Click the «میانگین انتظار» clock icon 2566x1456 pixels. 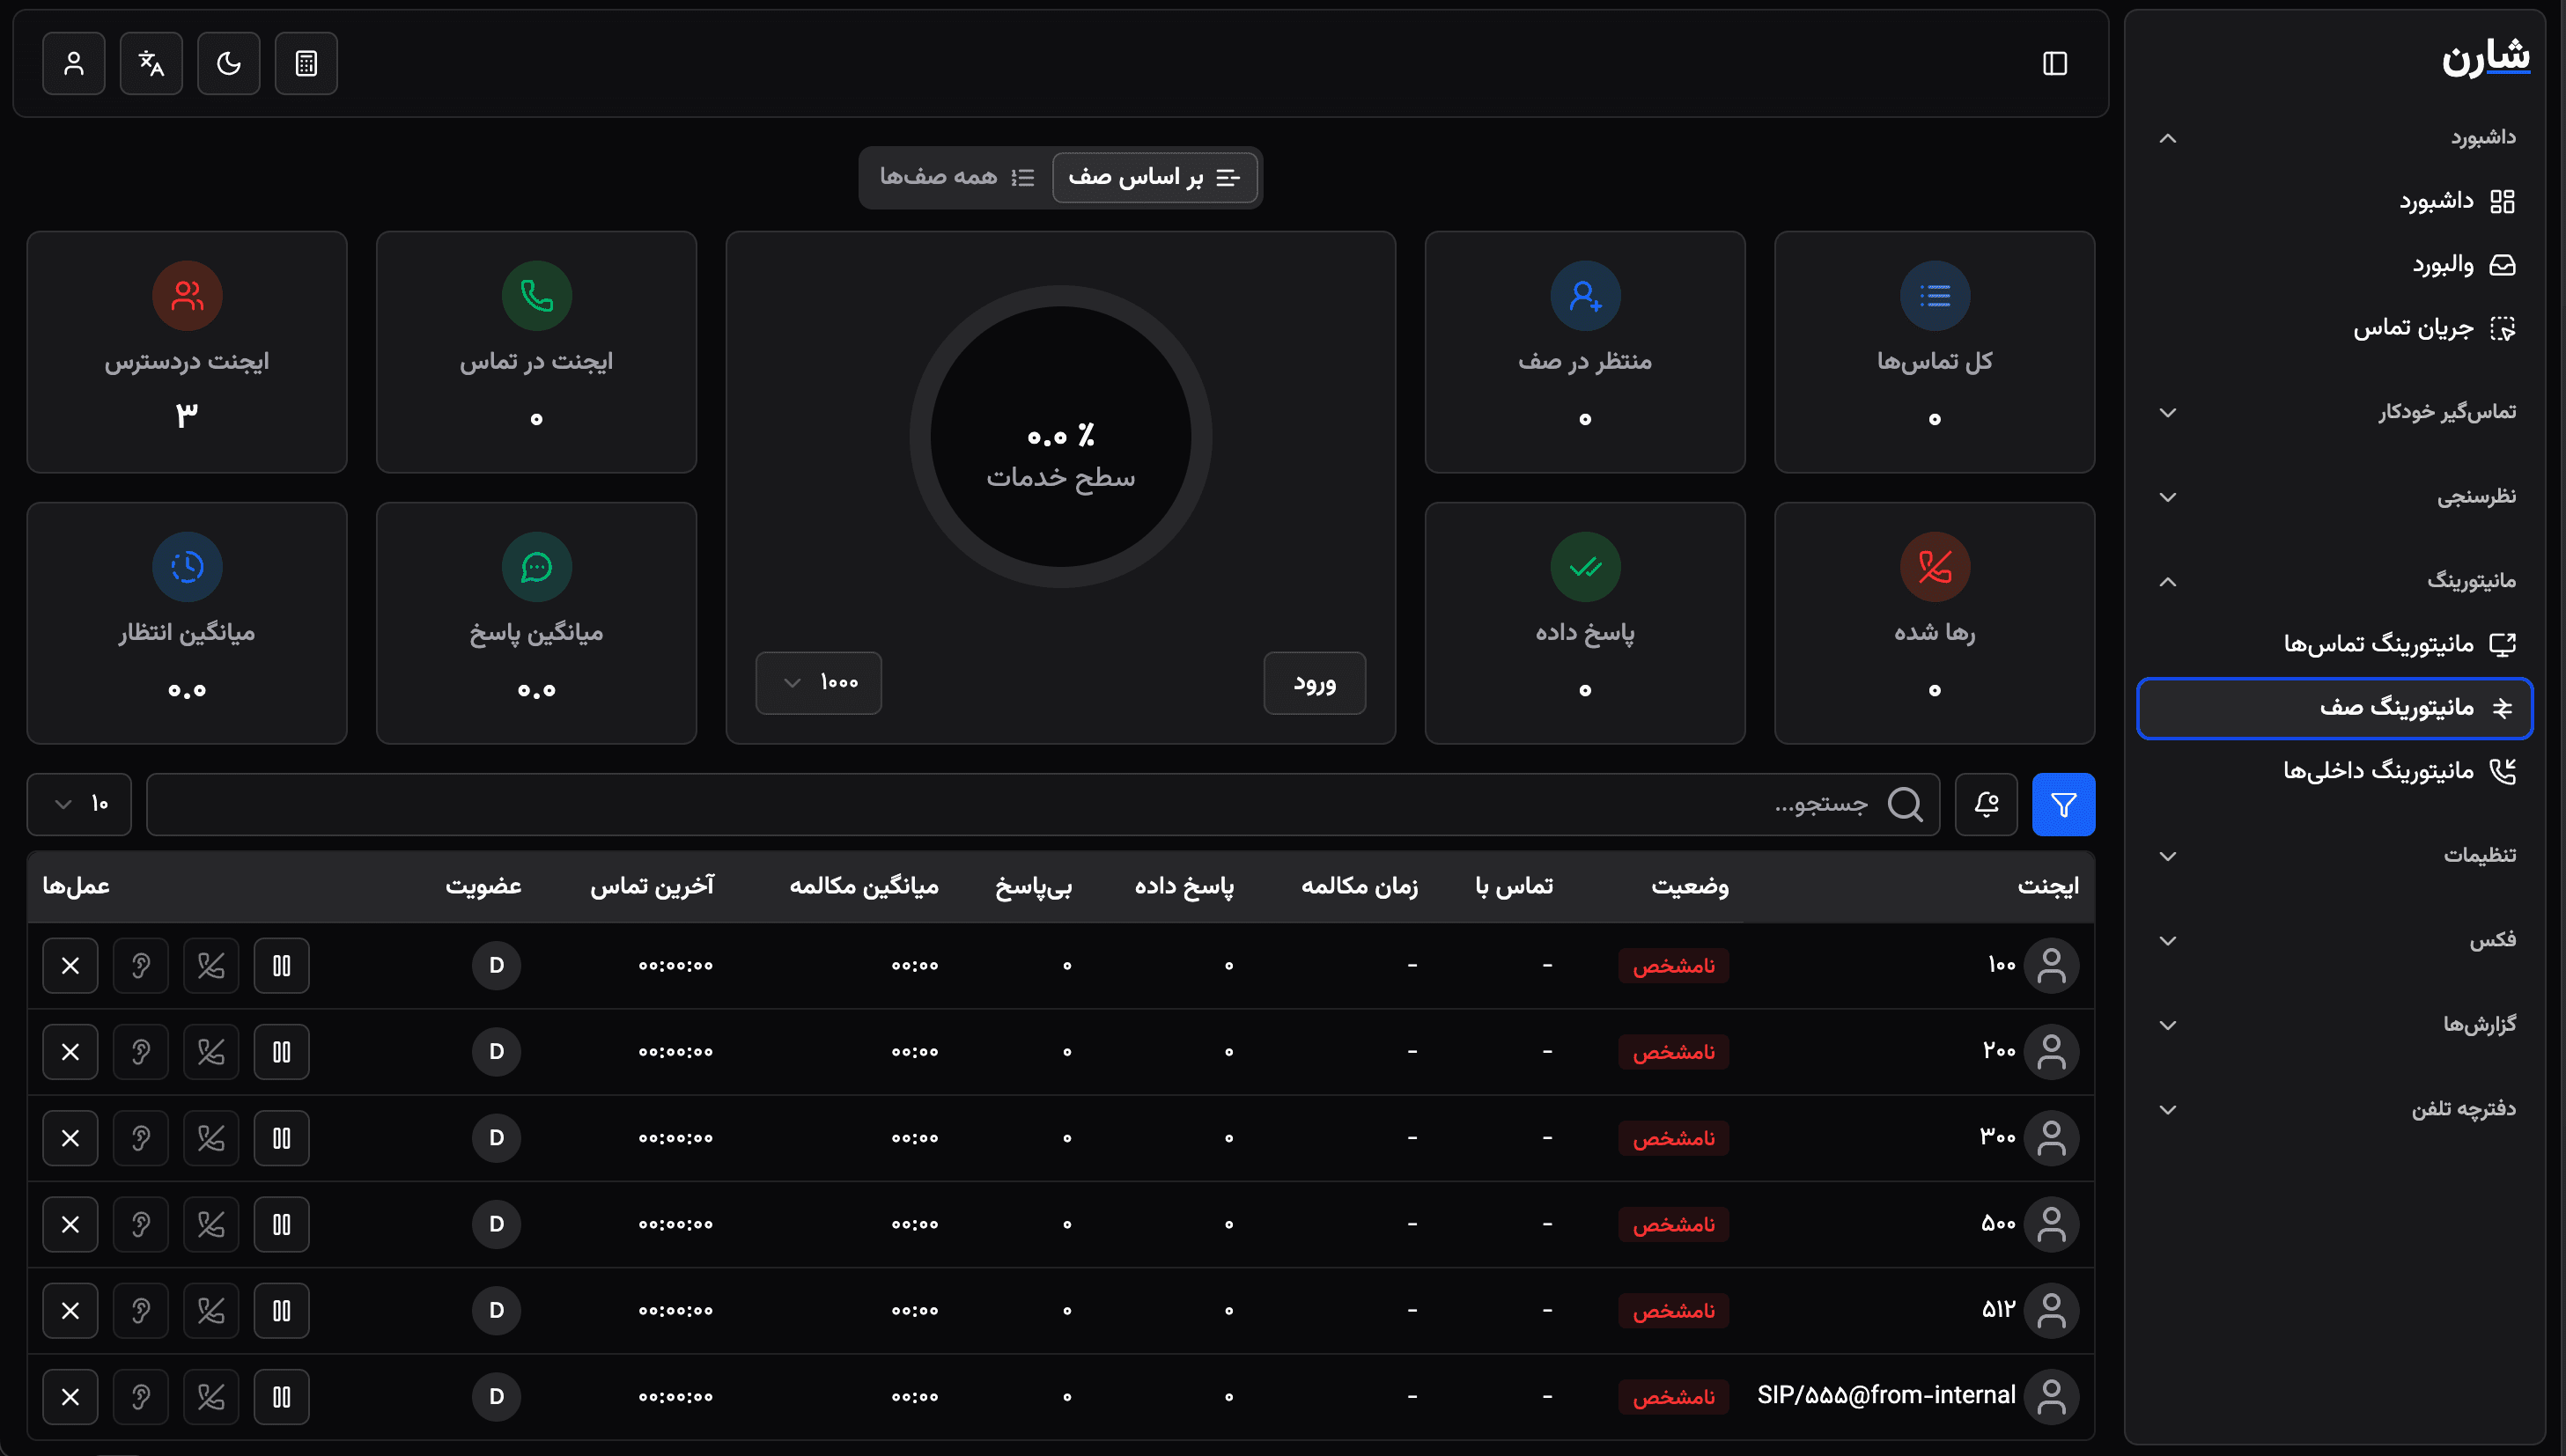tap(187, 567)
